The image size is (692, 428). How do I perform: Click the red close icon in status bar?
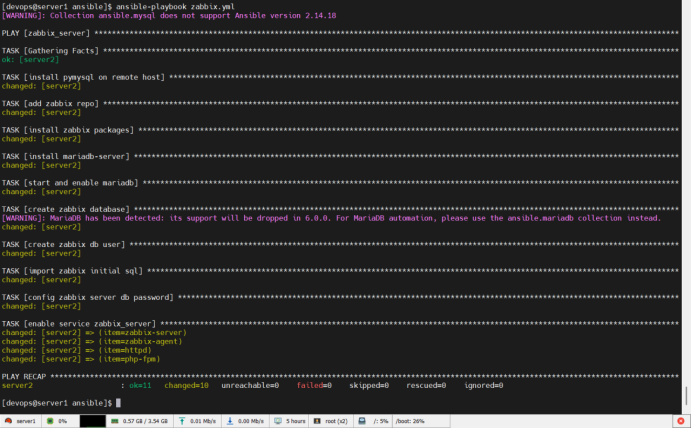tap(681, 421)
